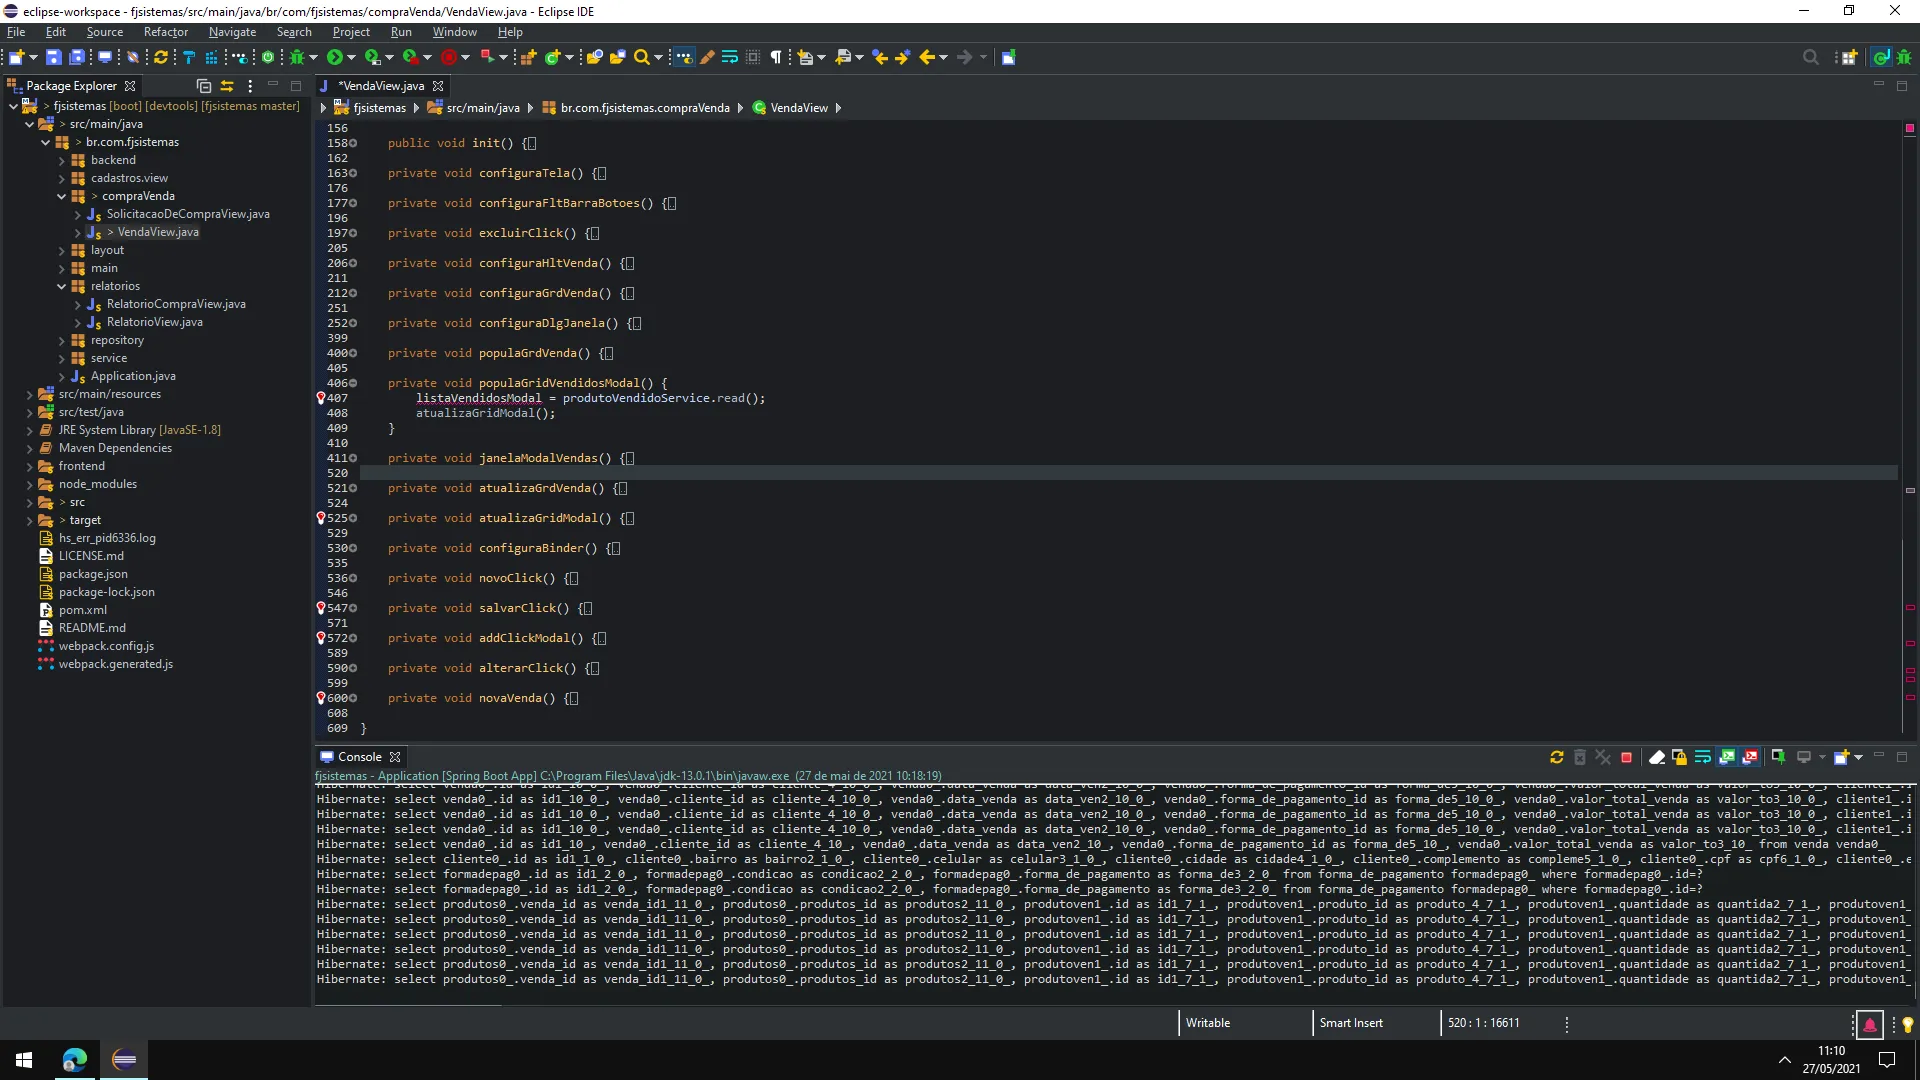The image size is (1920, 1080).
Task: Click the Open Perspective icon
Action: point(1850,58)
